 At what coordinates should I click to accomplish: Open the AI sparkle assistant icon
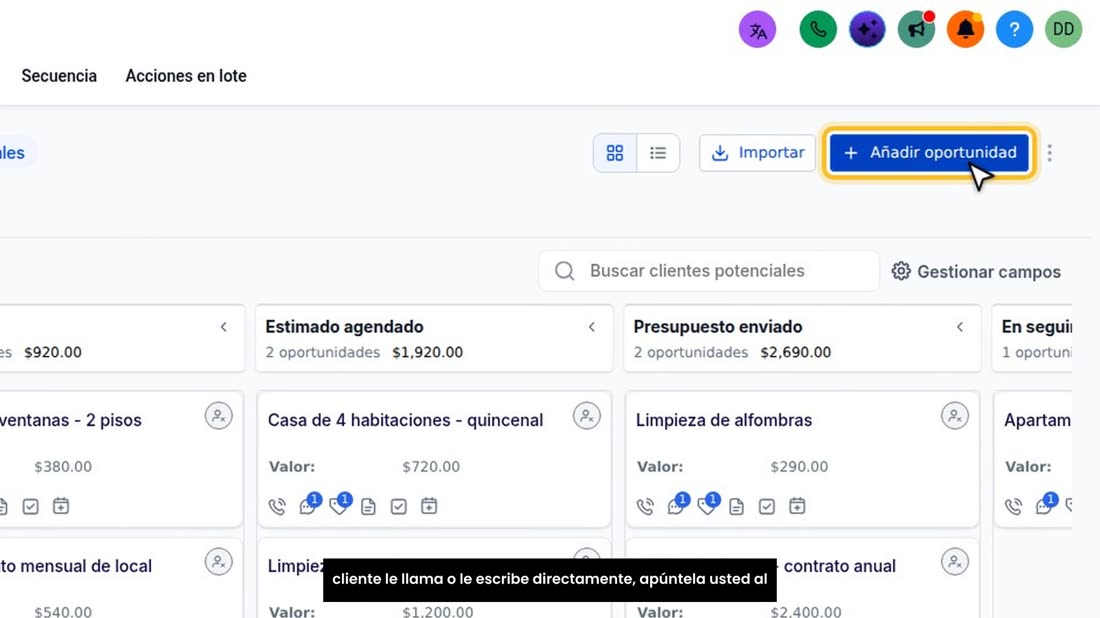click(867, 29)
